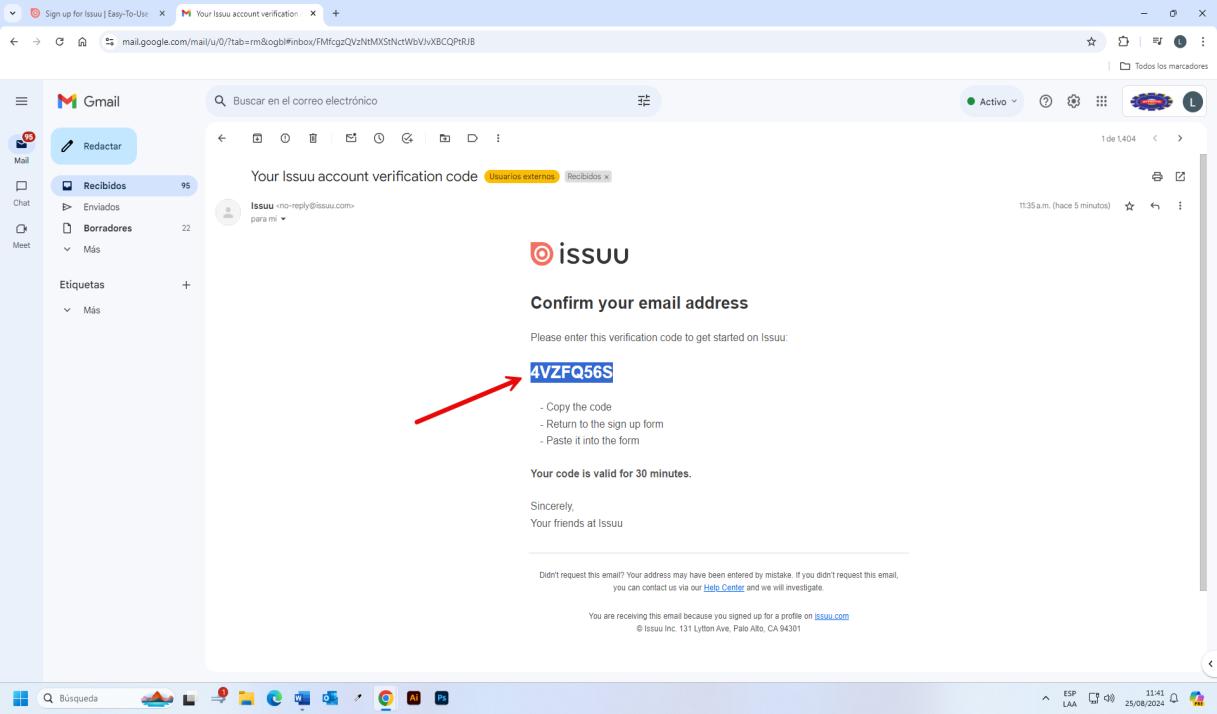Open the Help Center link
1217x714 pixels.
(x=724, y=588)
